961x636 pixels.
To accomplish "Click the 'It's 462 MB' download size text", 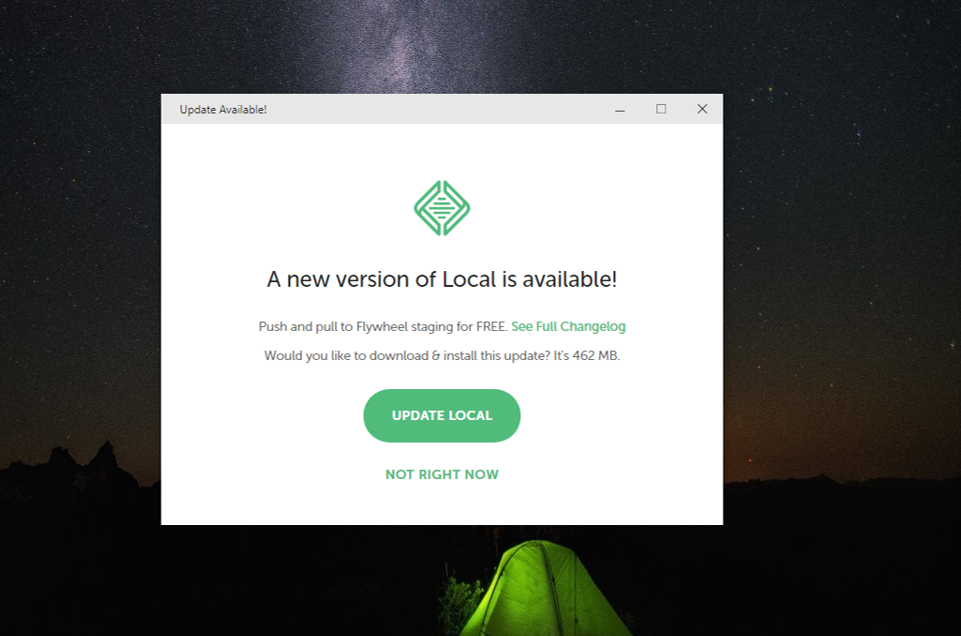I will (587, 355).
